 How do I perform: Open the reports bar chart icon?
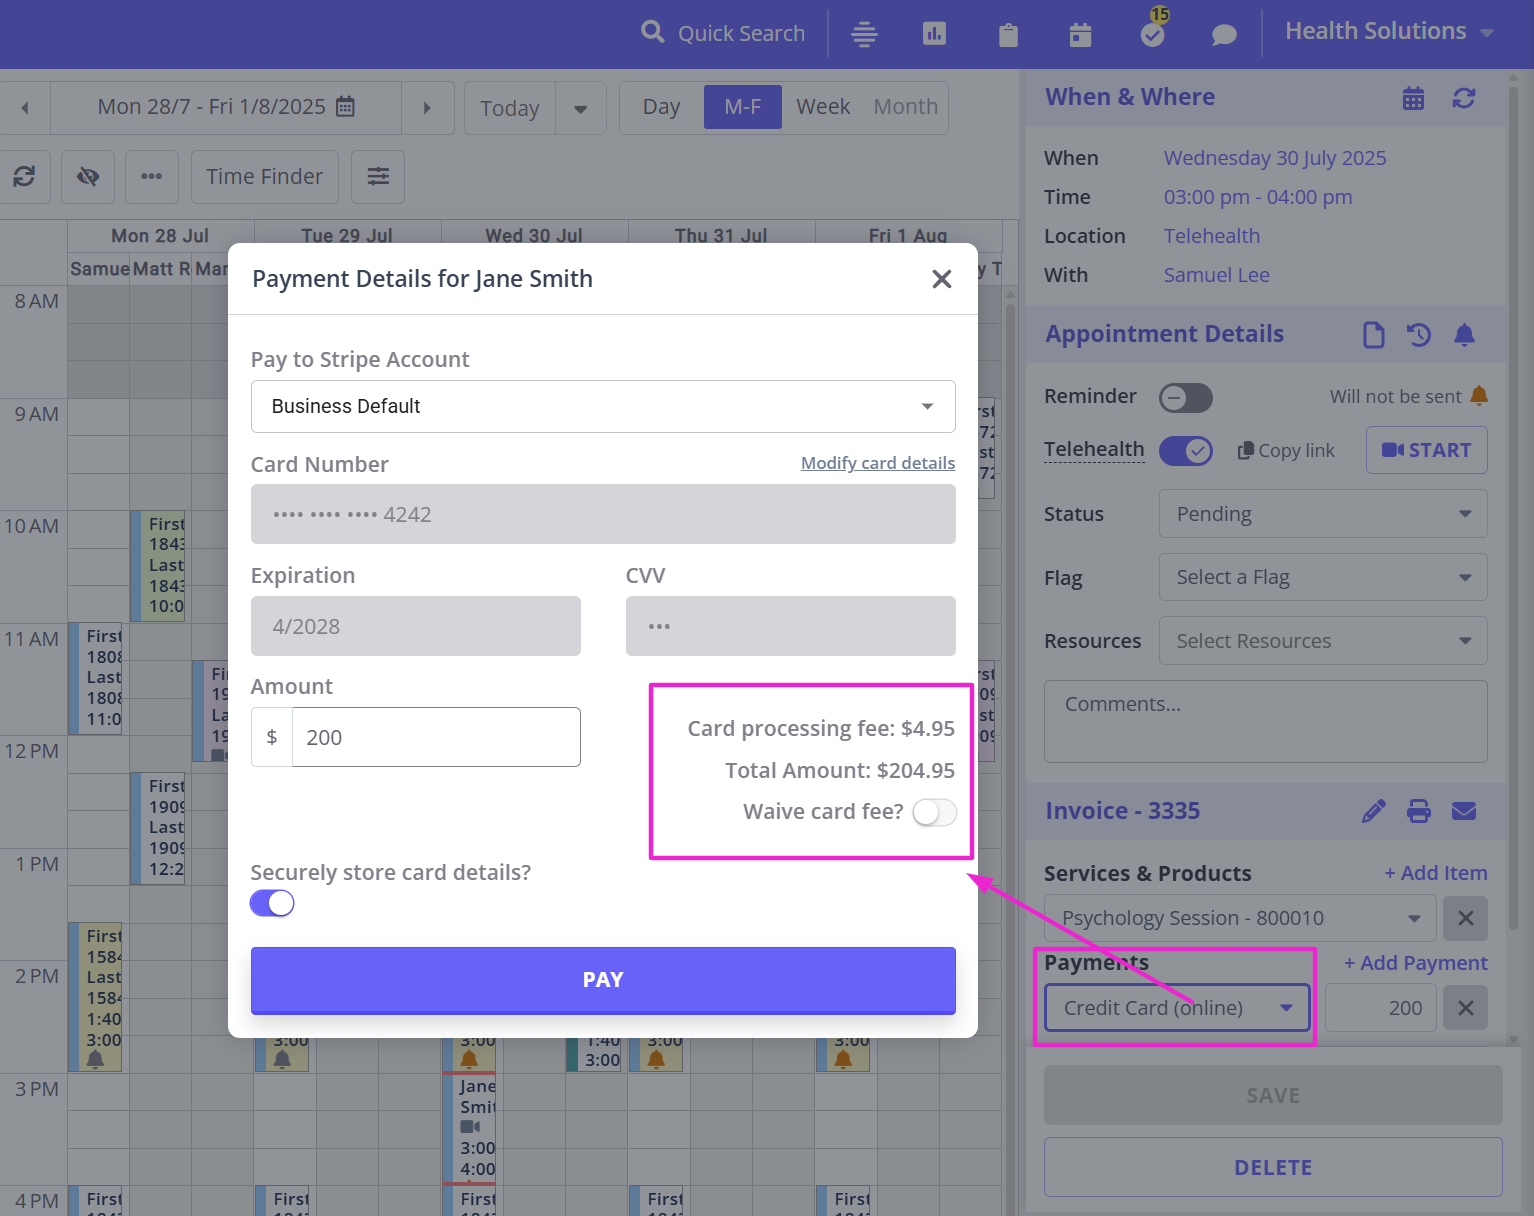pyautogui.click(x=934, y=33)
